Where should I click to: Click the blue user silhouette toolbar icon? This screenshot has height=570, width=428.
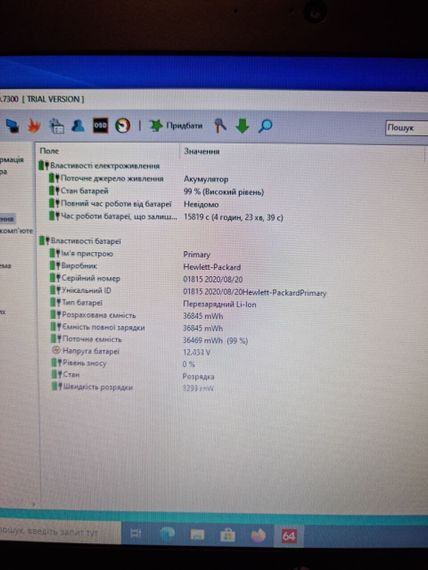(x=78, y=126)
